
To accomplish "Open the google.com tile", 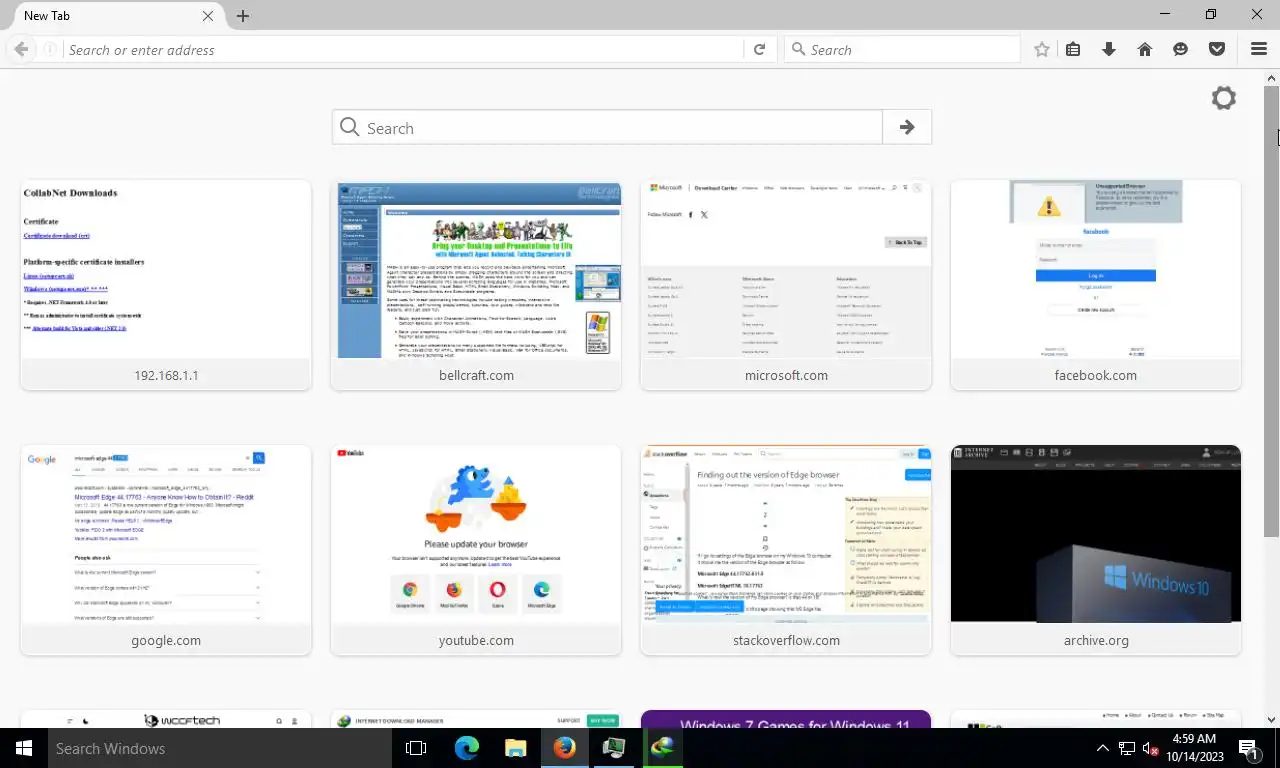I will tap(166, 550).
